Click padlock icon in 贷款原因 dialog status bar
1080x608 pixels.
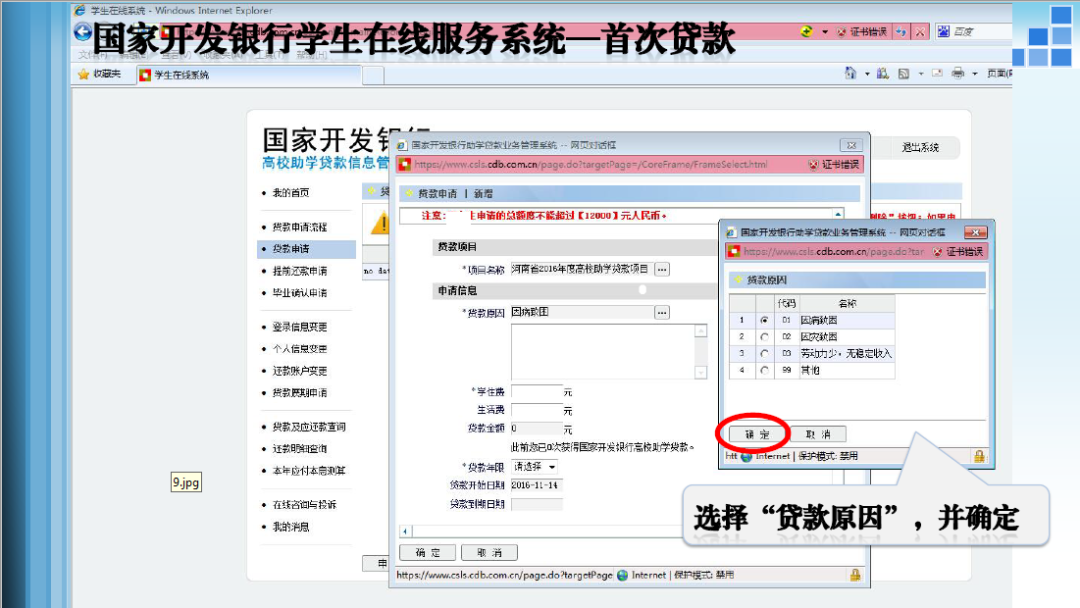pos(979,456)
